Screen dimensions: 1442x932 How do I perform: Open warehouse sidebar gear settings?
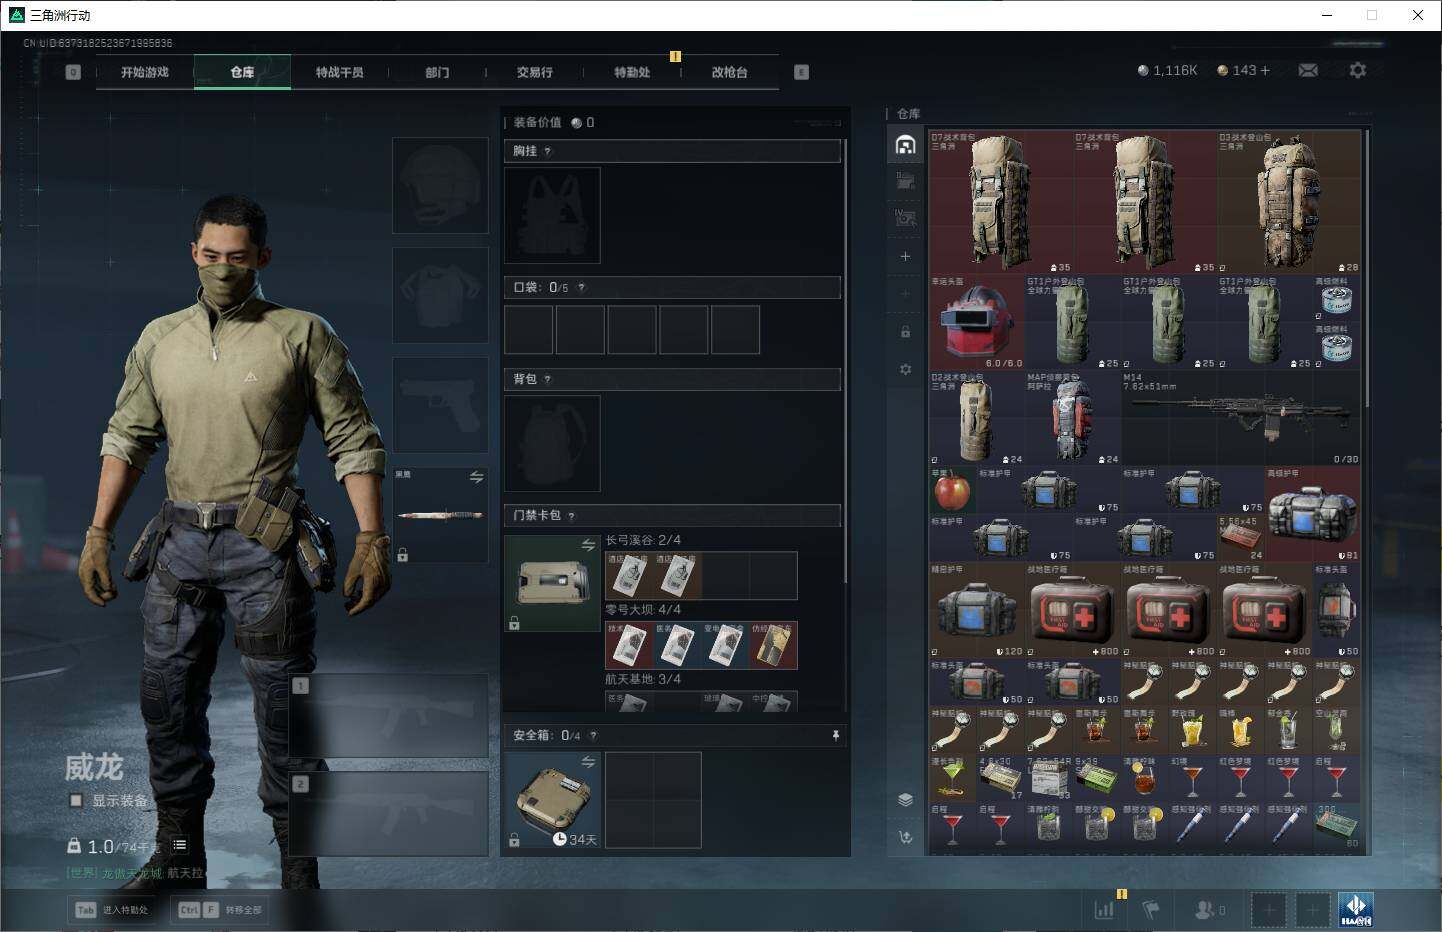(x=905, y=369)
